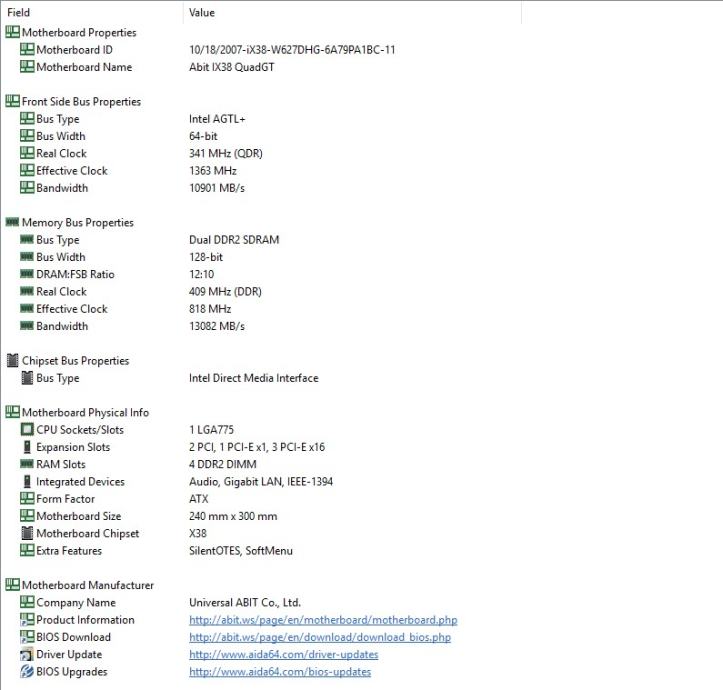Click the Motherboard Name row icon
Screen dimensions: 723x690
pyautogui.click(x=27, y=67)
